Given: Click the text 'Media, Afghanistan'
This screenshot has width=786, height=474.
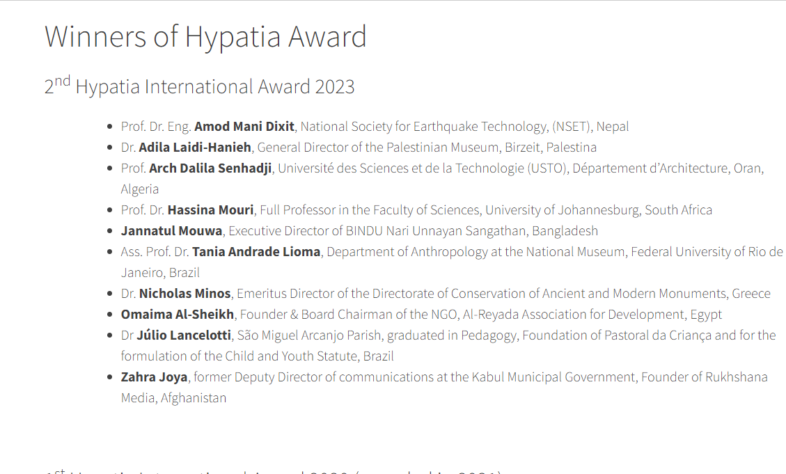Looking at the screenshot, I should 173,398.
